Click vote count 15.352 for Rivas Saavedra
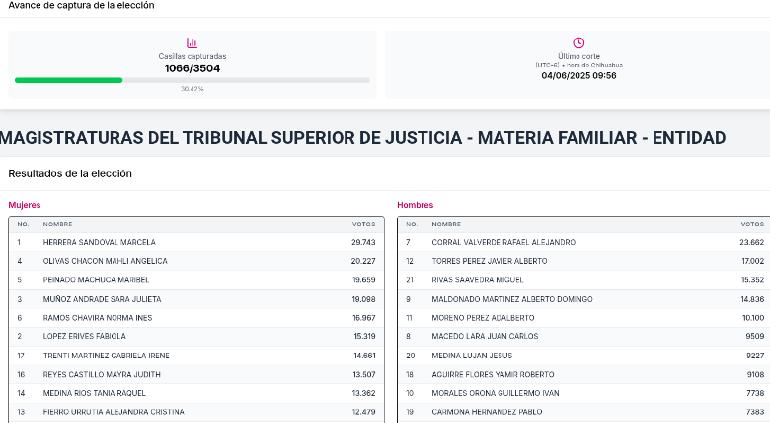Image resolution: width=770 pixels, height=423 pixels. 753,280
